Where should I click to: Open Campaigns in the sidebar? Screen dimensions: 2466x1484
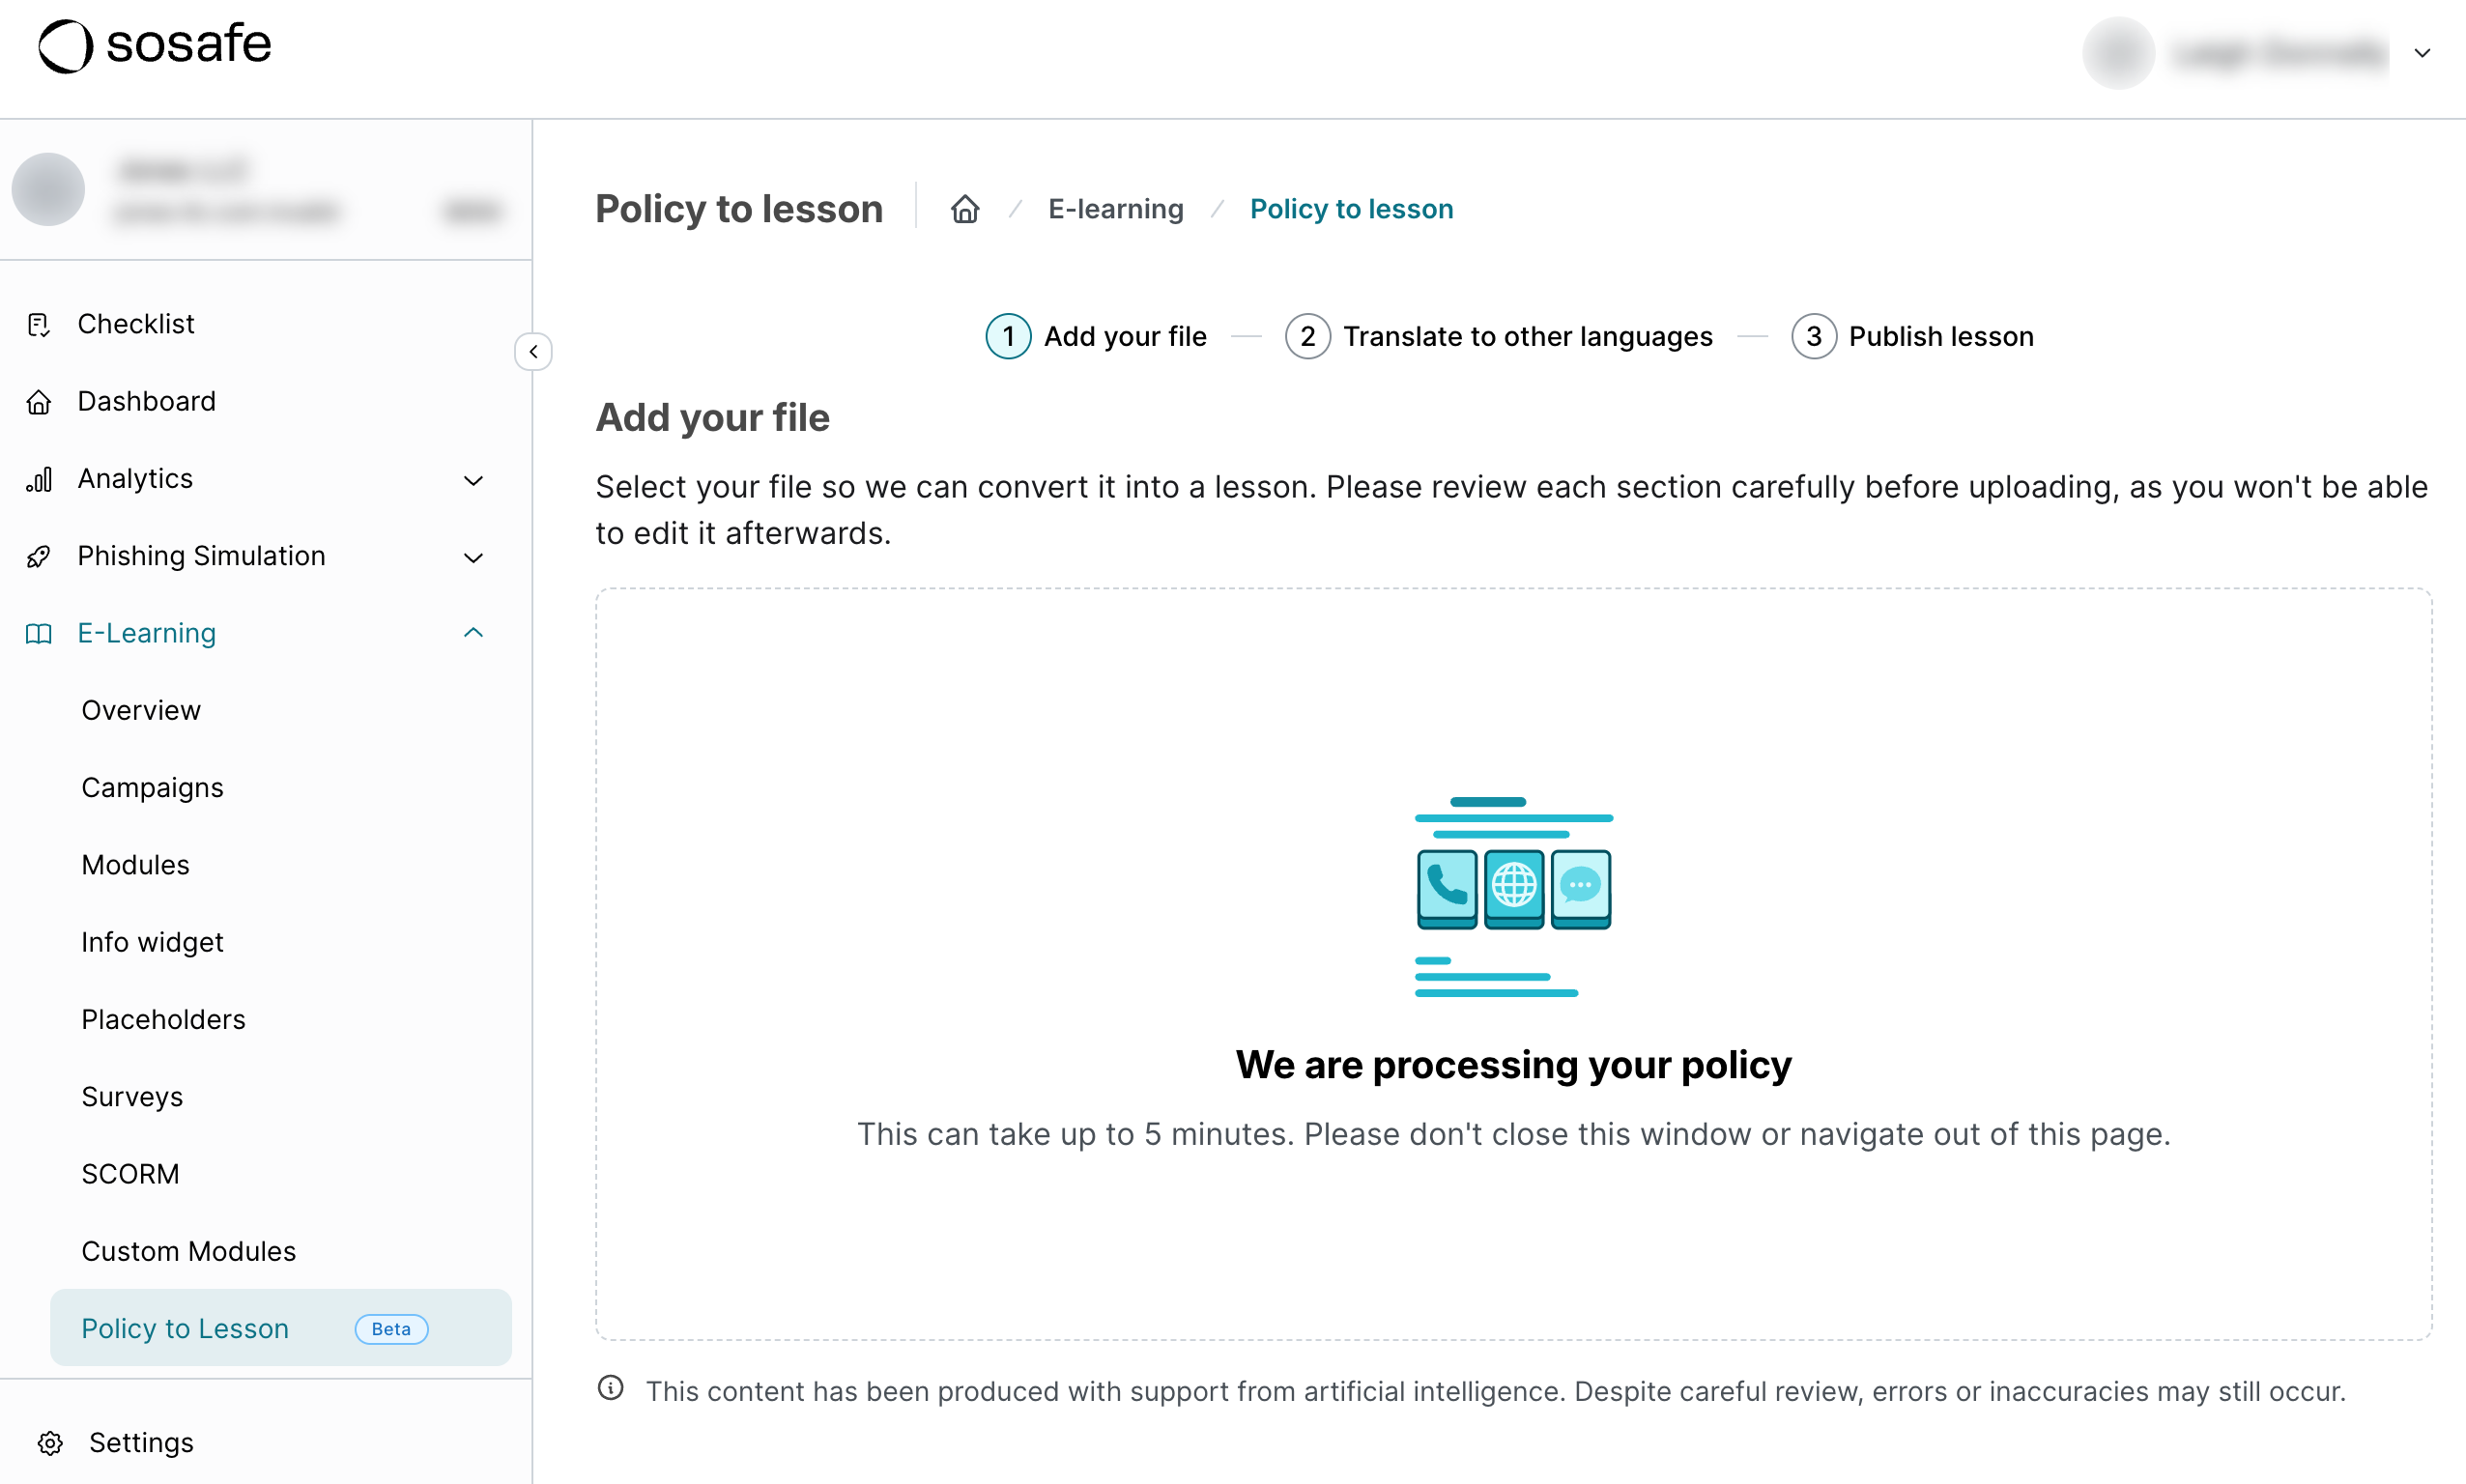tap(152, 788)
